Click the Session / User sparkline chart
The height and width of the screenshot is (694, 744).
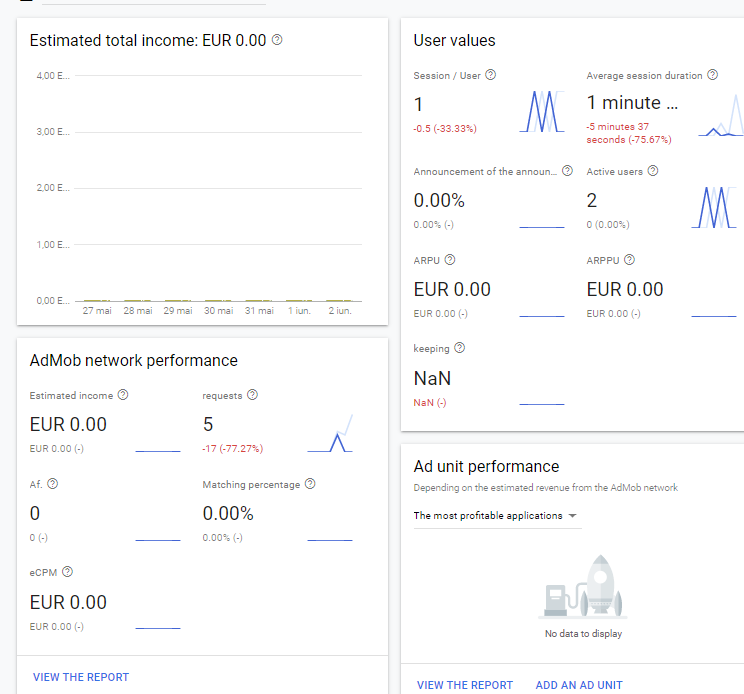point(542,111)
